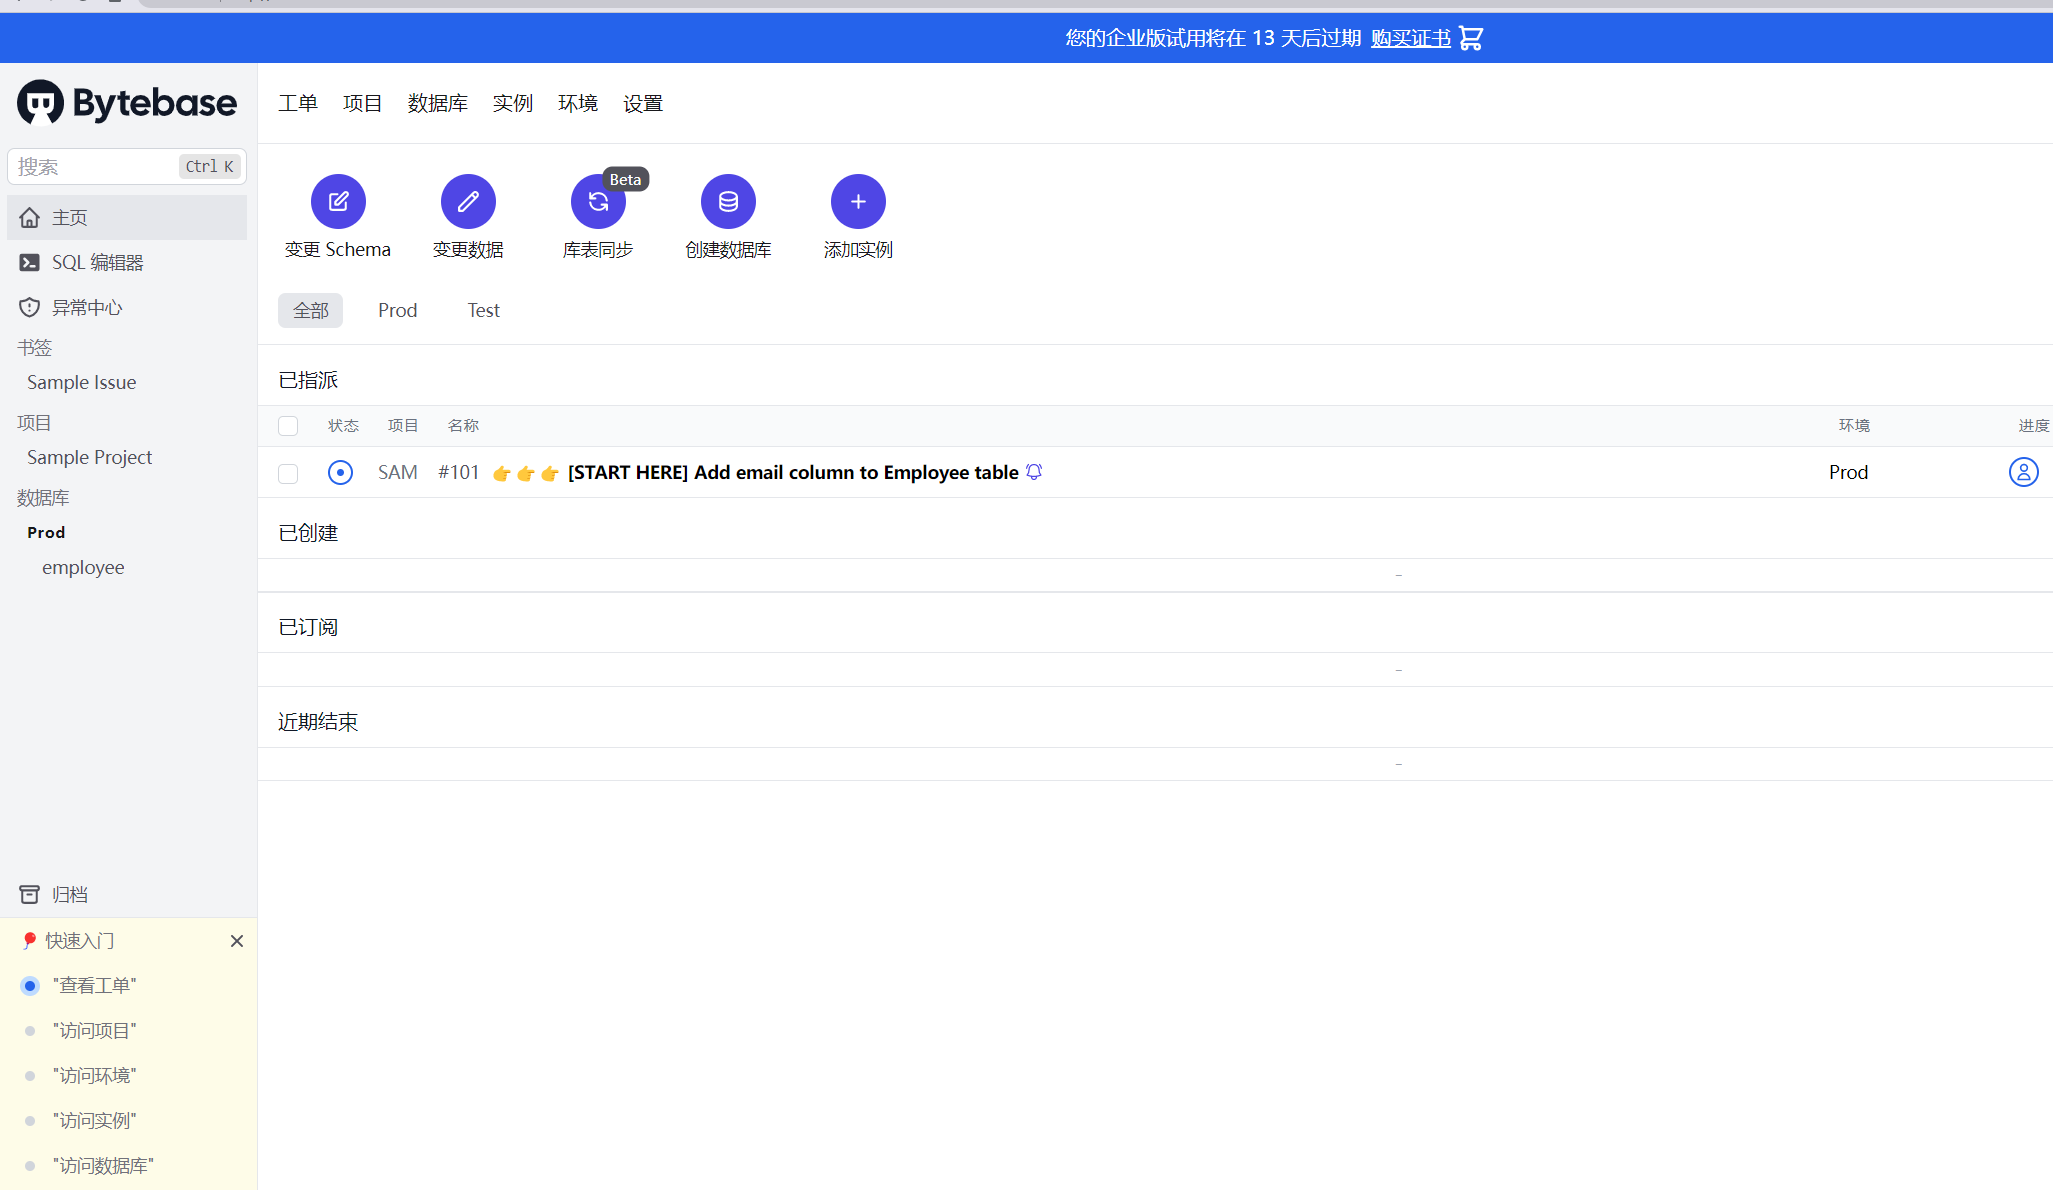
Task: Open the Sample Issue bookmark
Action: [81, 382]
